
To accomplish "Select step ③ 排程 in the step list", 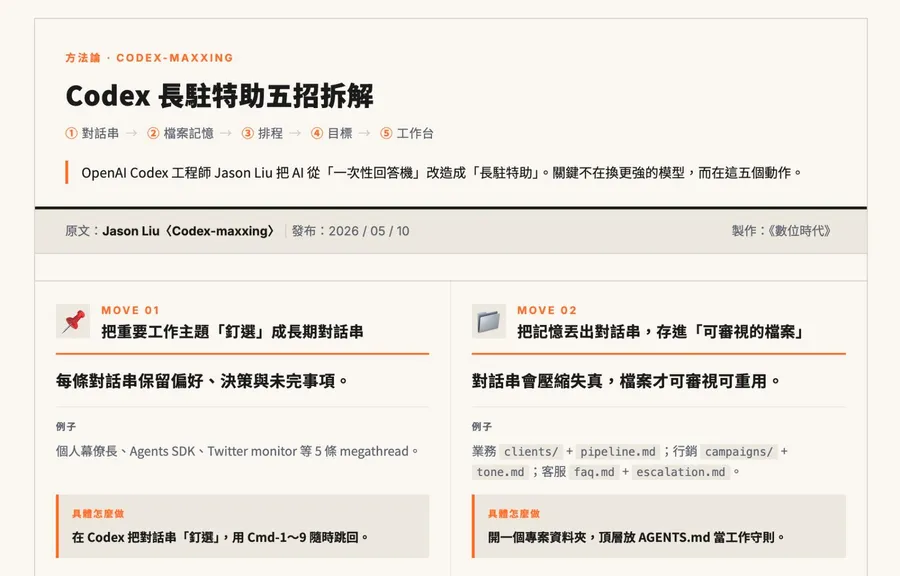I will (x=262, y=133).
